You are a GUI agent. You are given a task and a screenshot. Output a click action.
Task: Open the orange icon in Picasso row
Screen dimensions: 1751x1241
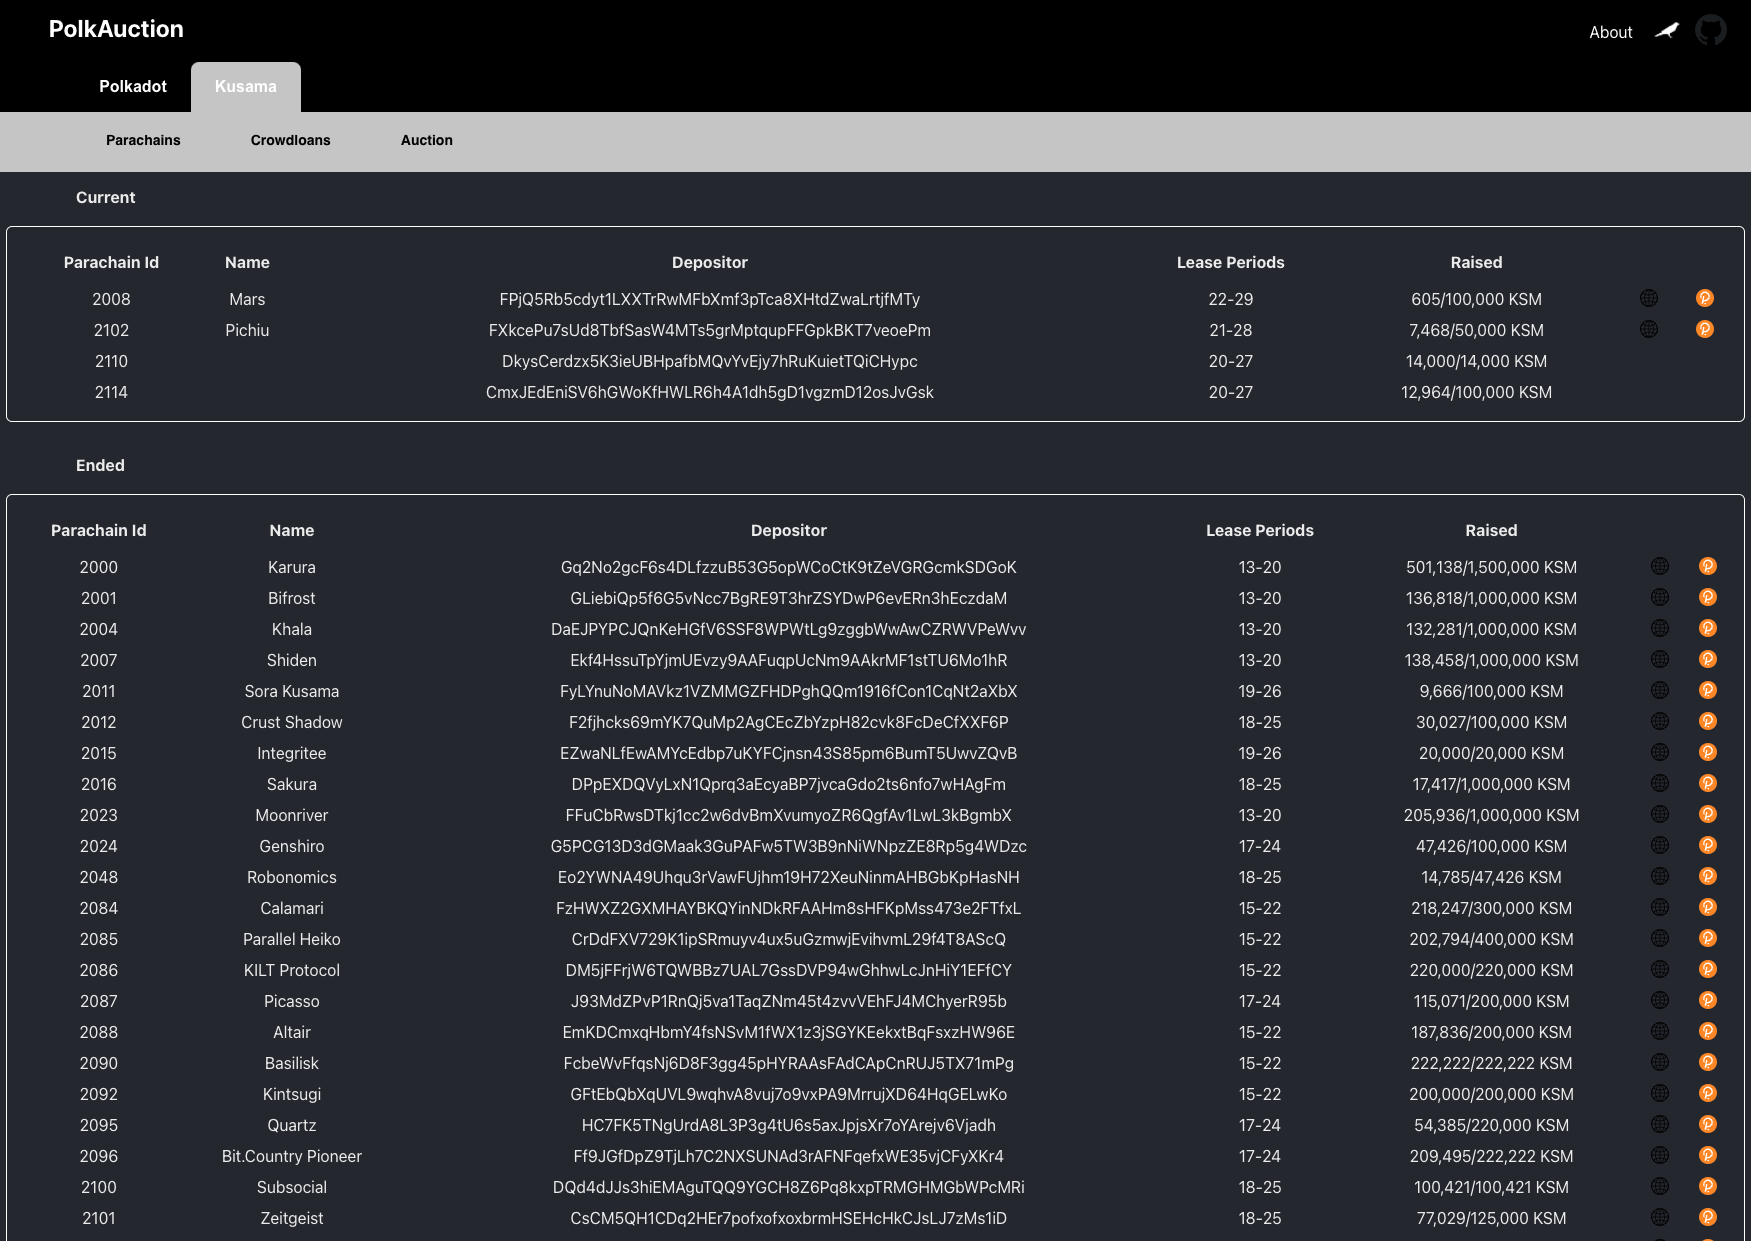(1708, 1000)
